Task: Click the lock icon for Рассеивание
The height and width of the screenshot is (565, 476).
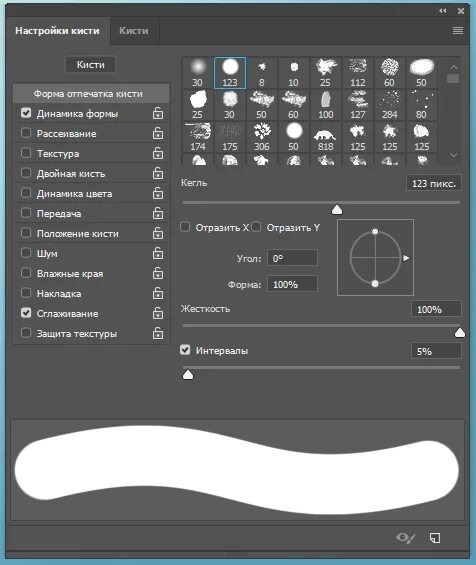Action: coord(157,133)
